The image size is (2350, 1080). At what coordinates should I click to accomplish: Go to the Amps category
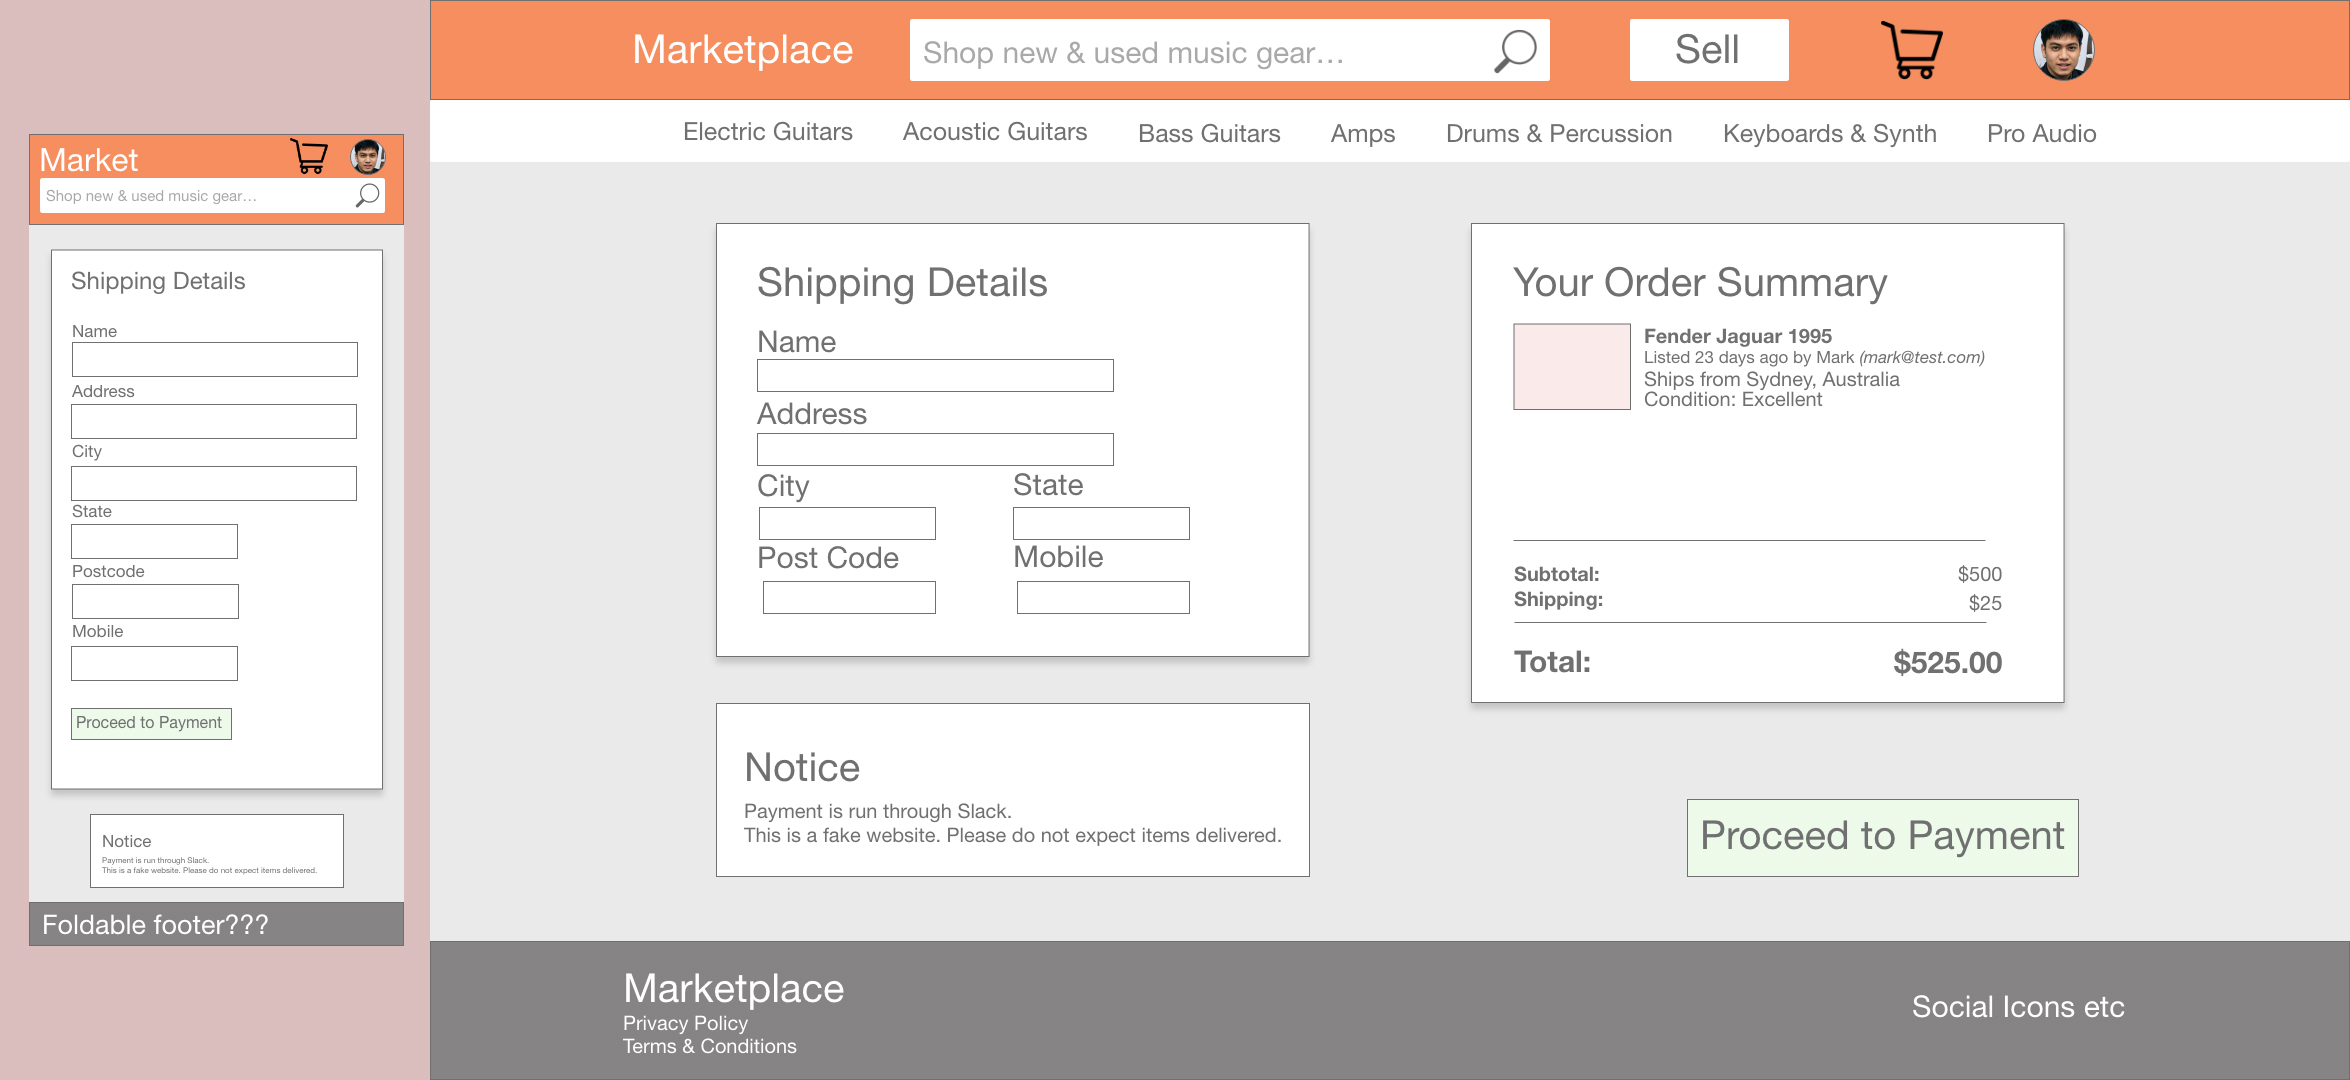coord(1363,133)
